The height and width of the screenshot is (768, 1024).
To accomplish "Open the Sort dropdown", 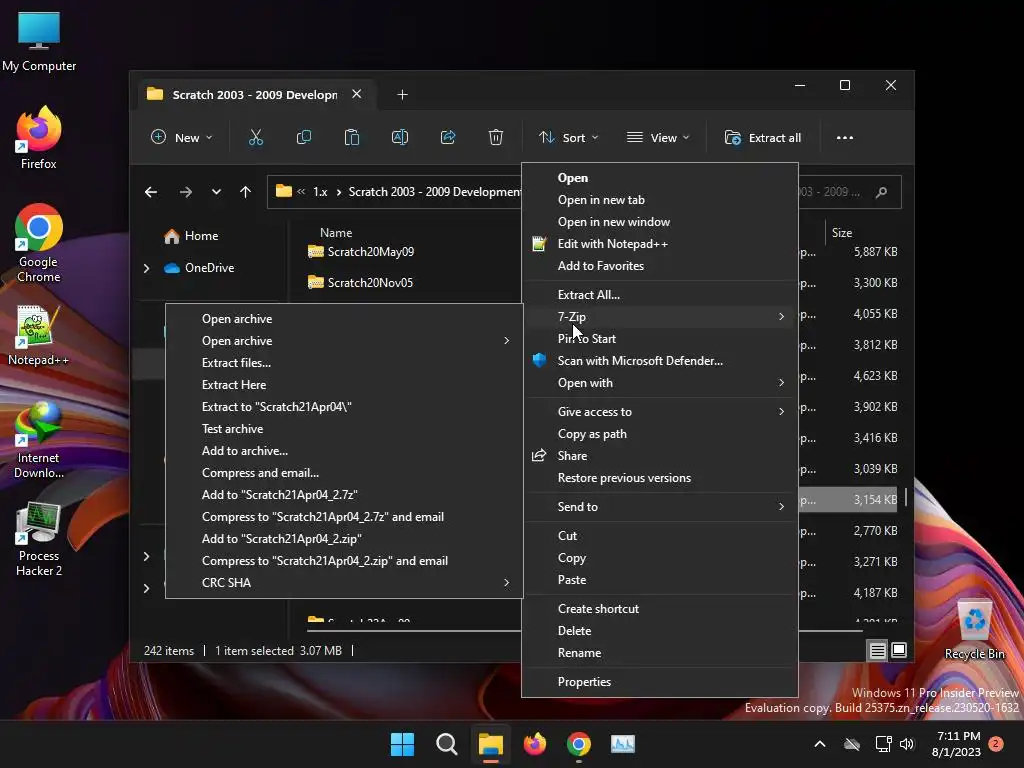I will 568,138.
